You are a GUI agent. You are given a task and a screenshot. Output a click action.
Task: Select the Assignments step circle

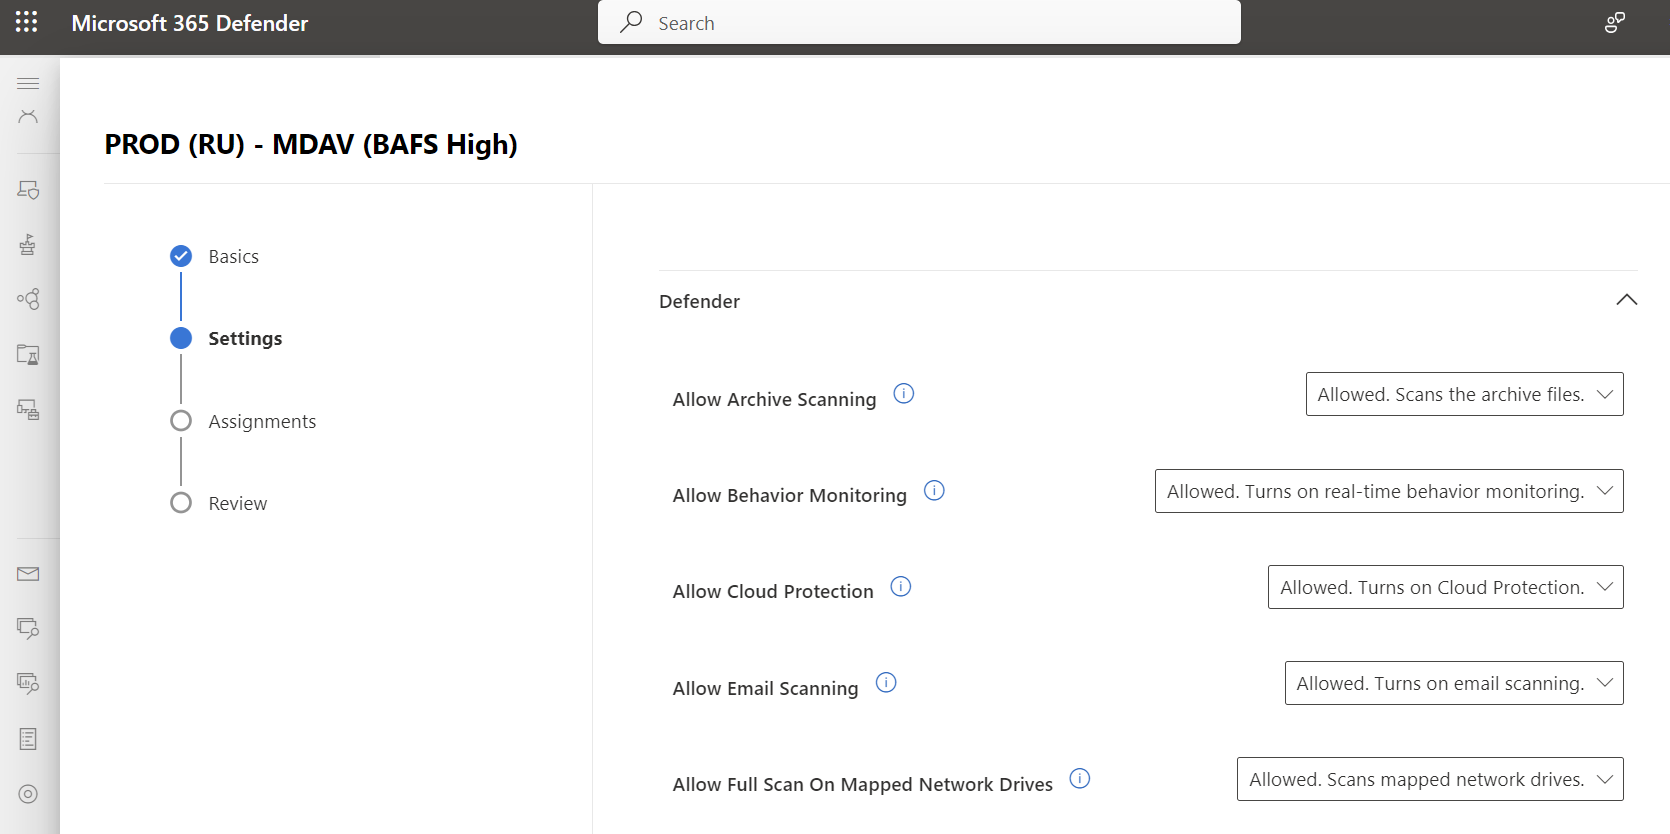(181, 421)
